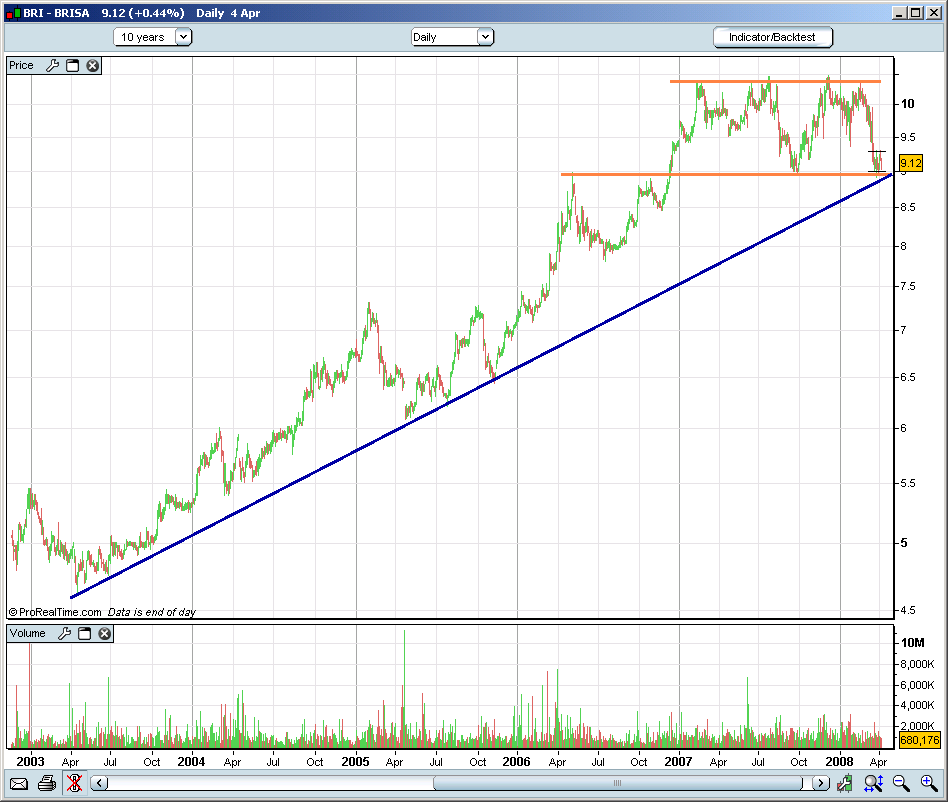Click the 2003 date axis label
The image size is (948, 802).
[x=30, y=762]
